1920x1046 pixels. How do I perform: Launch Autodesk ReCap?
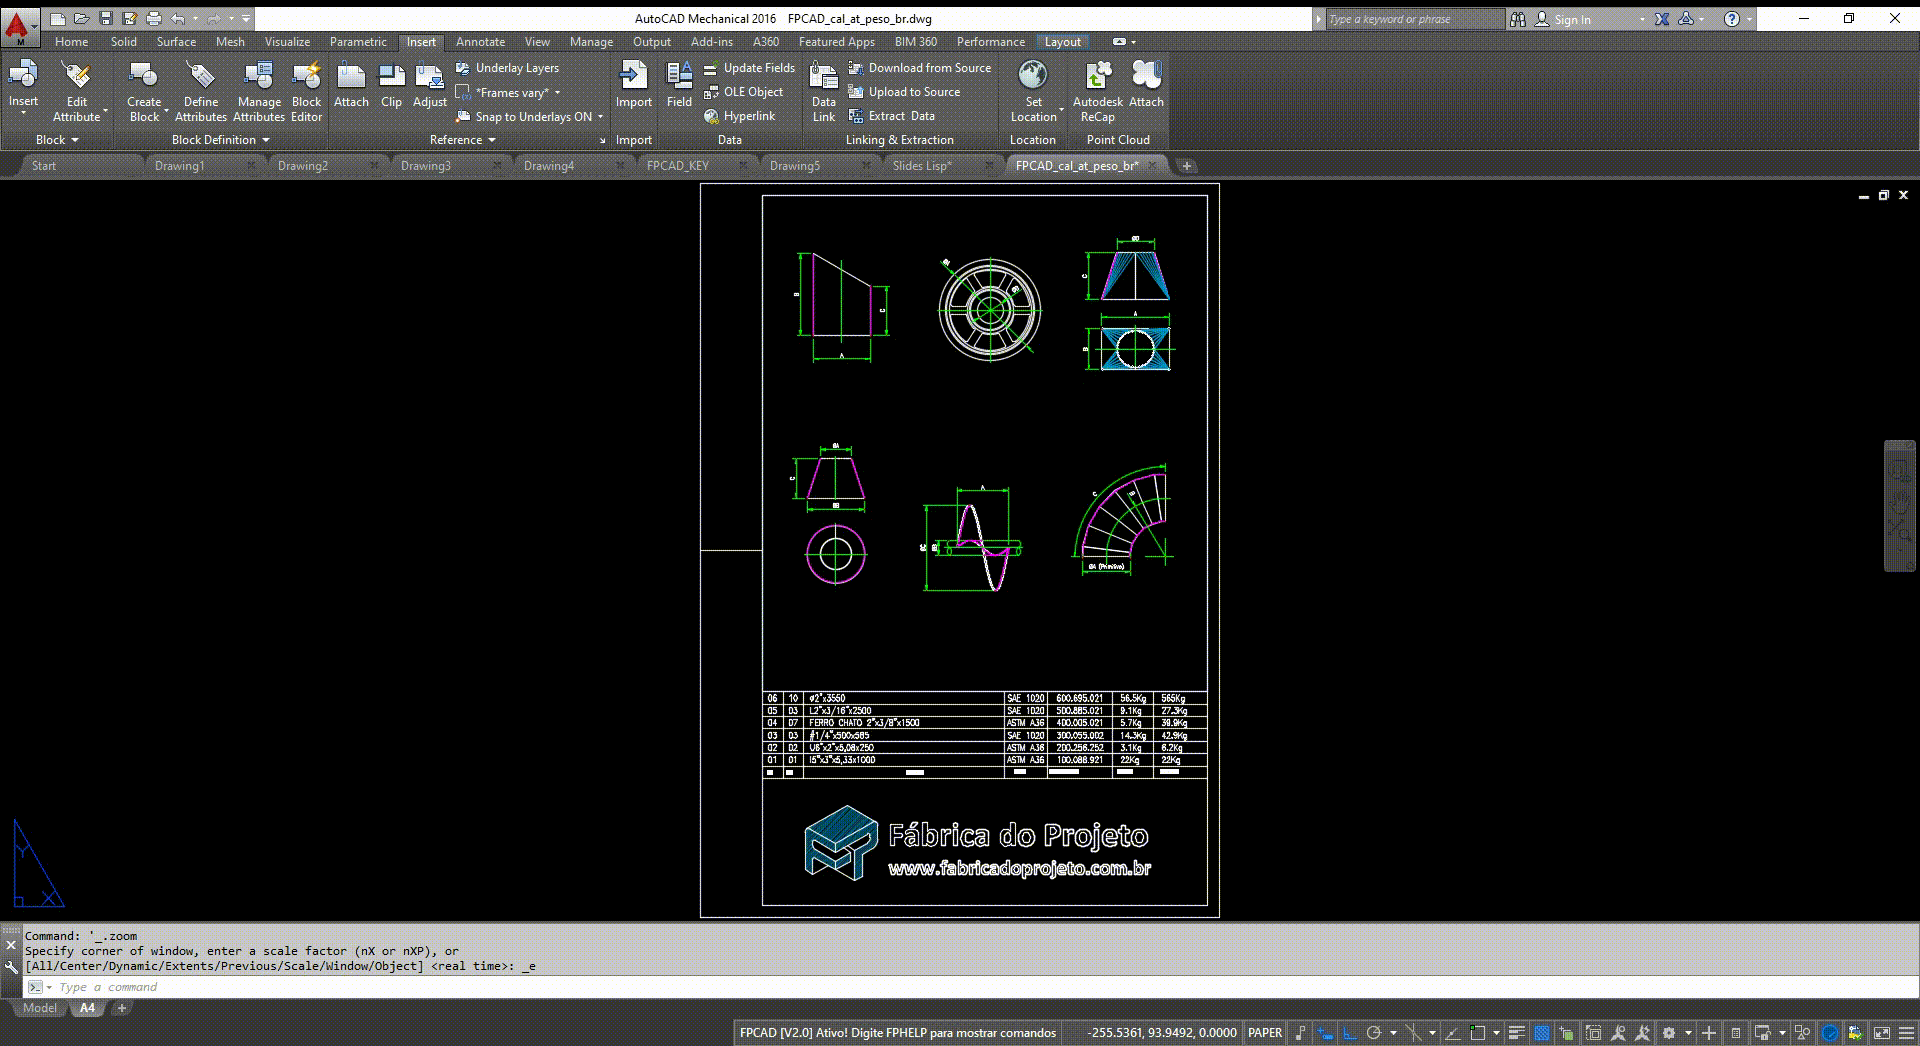pyautogui.click(x=1097, y=91)
